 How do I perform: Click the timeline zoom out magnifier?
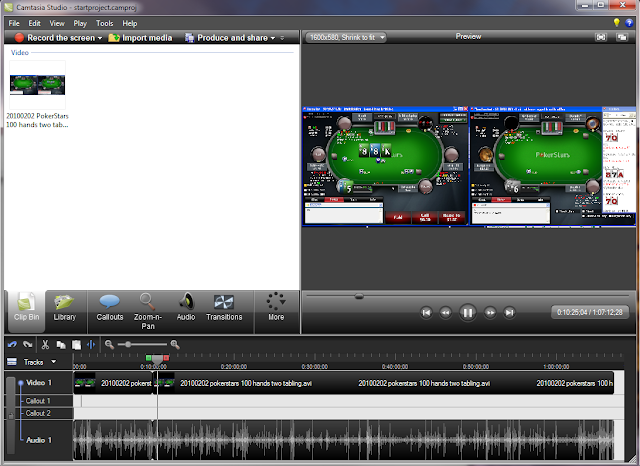[109, 345]
